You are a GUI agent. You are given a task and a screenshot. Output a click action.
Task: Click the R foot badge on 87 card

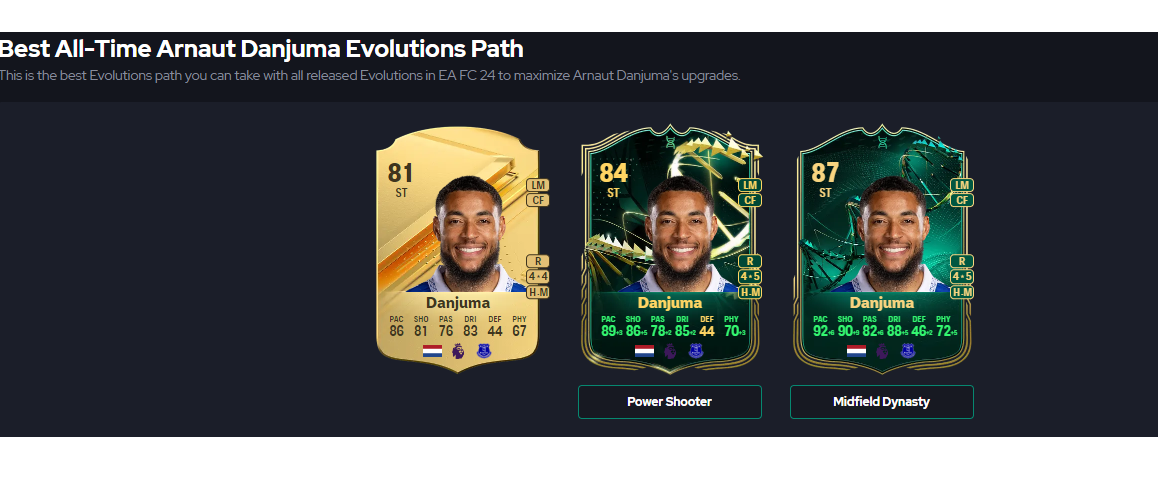tap(962, 261)
